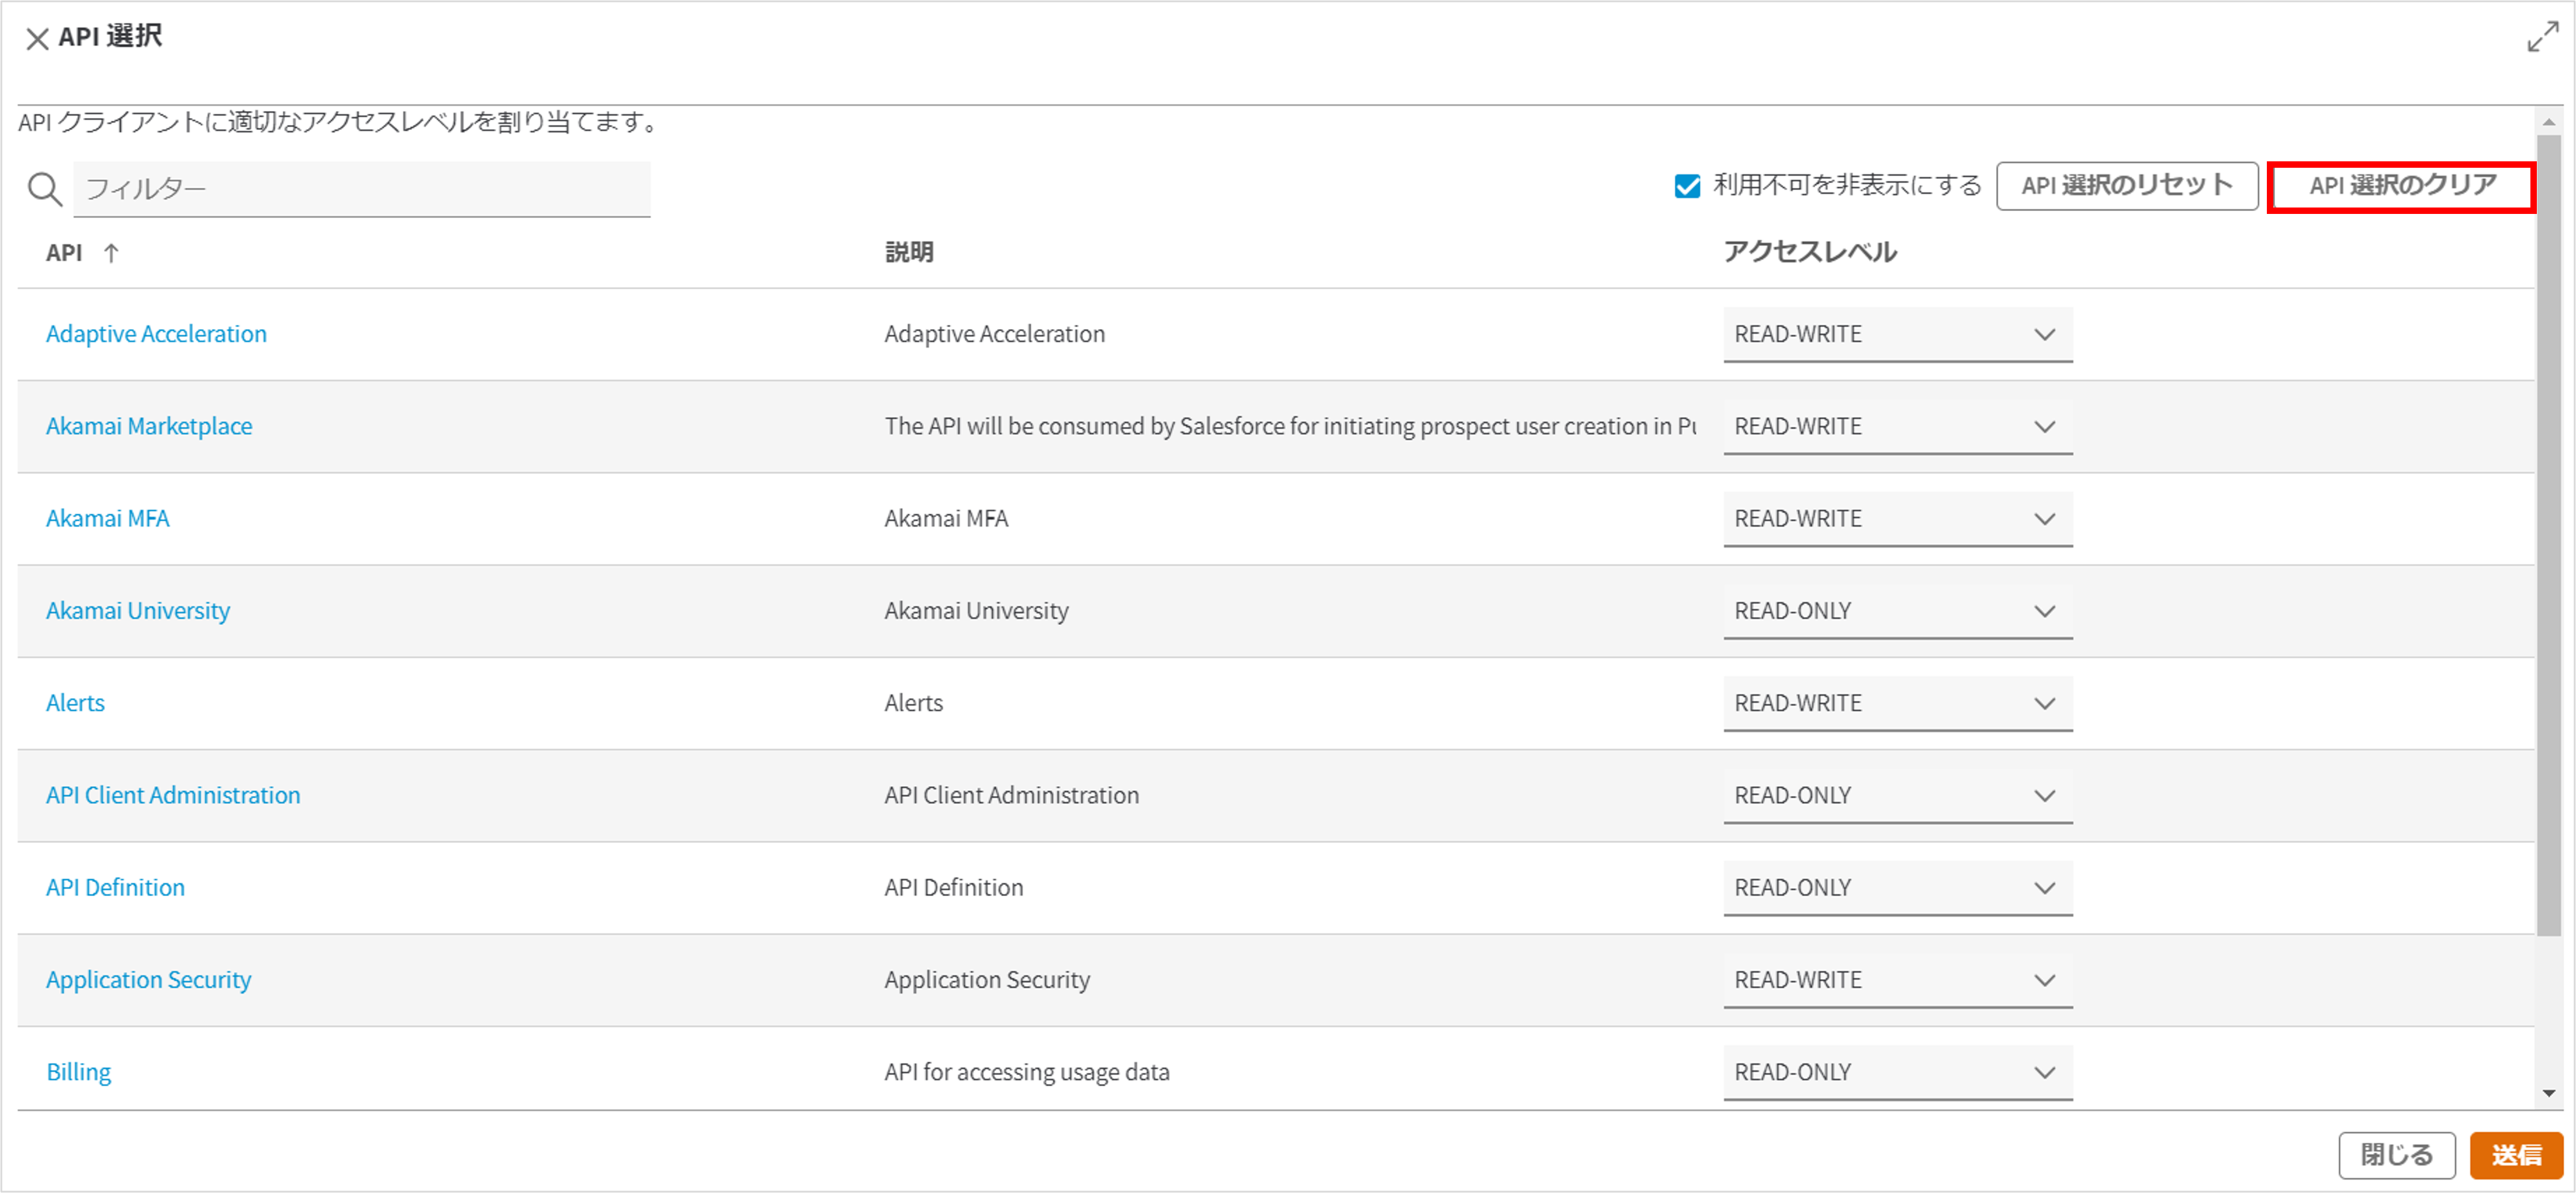Click the API column sort arrow
This screenshot has height=1193, width=2576.
[x=111, y=253]
